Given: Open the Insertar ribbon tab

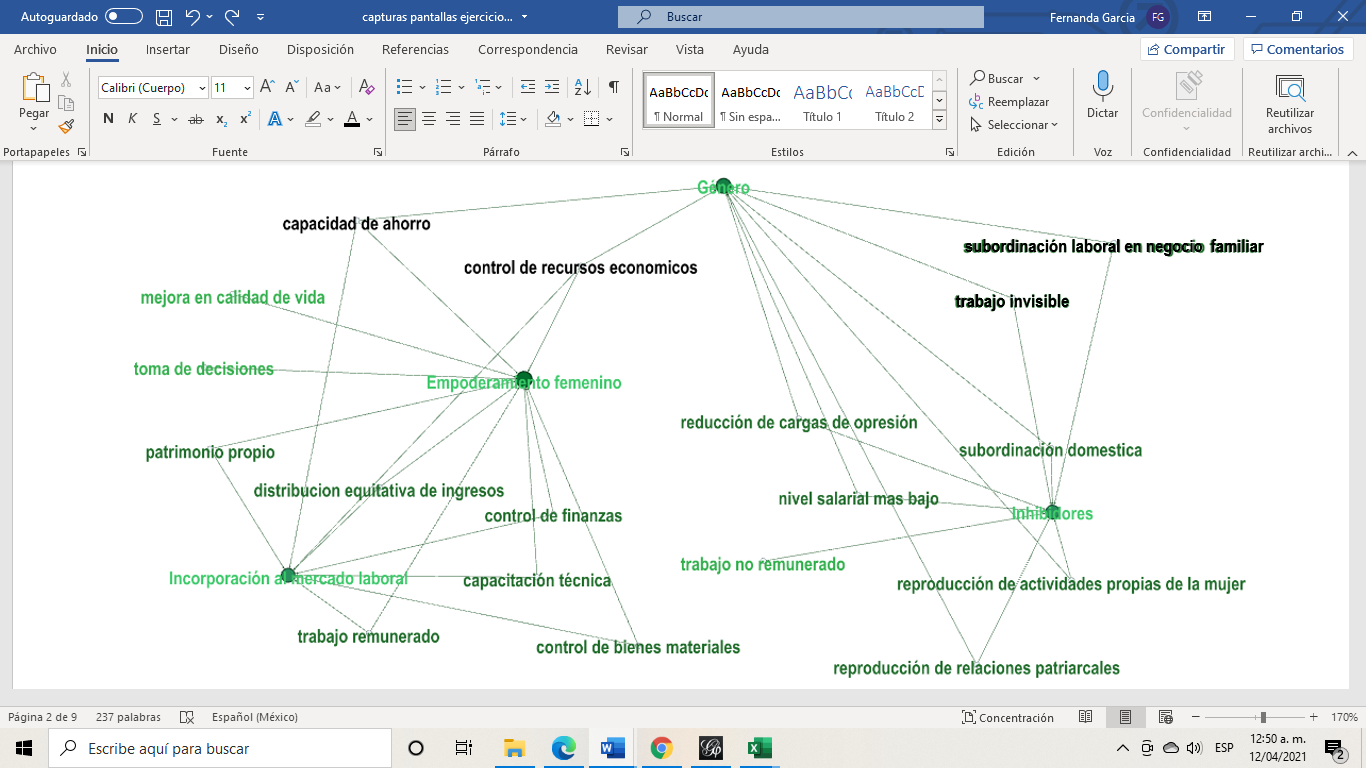Looking at the screenshot, I should [167, 49].
